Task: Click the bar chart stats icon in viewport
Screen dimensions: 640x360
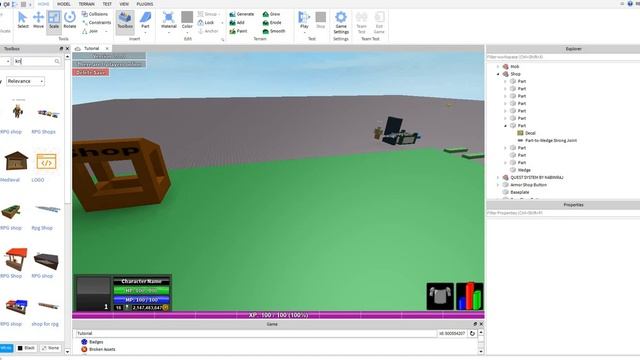Action: 470,296
